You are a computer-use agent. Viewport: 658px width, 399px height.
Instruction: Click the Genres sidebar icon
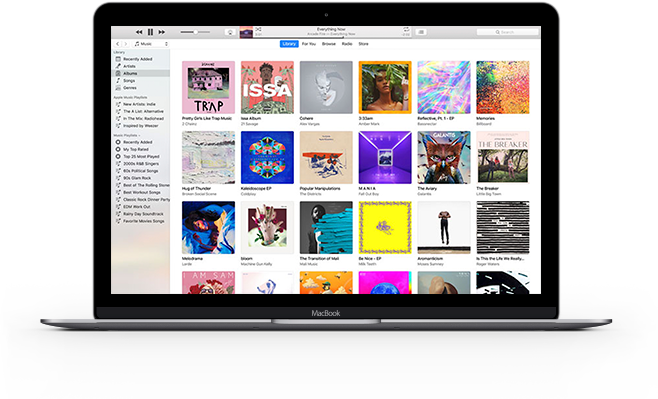pos(118,88)
